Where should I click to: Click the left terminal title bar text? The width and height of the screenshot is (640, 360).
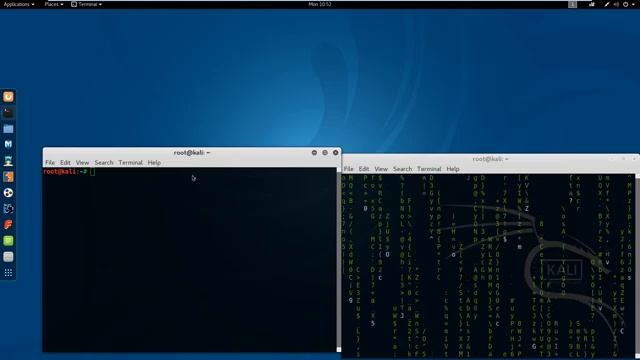tap(192, 153)
